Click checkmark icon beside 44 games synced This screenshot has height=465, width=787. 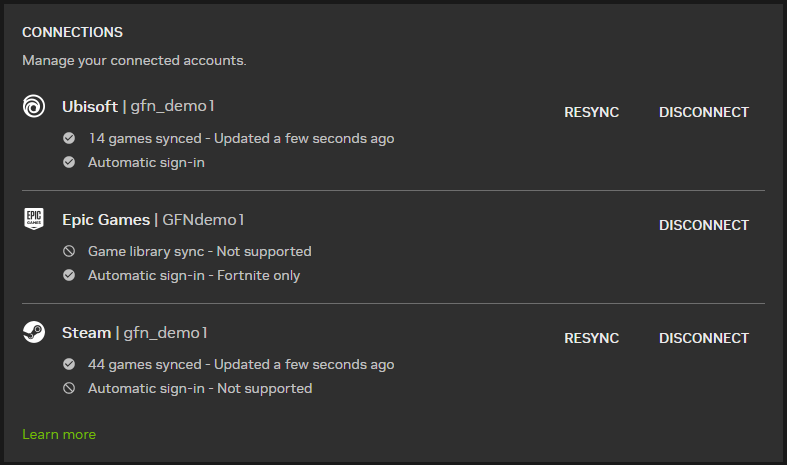click(x=69, y=364)
